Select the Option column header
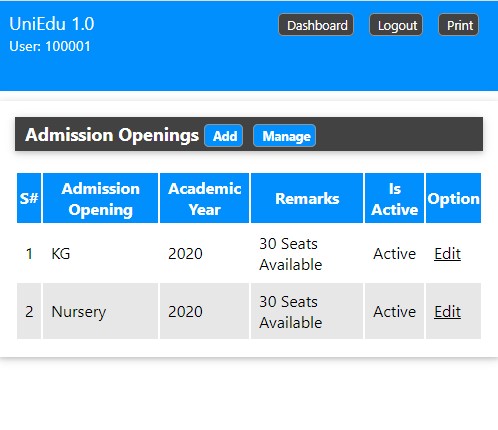 (453, 198)
